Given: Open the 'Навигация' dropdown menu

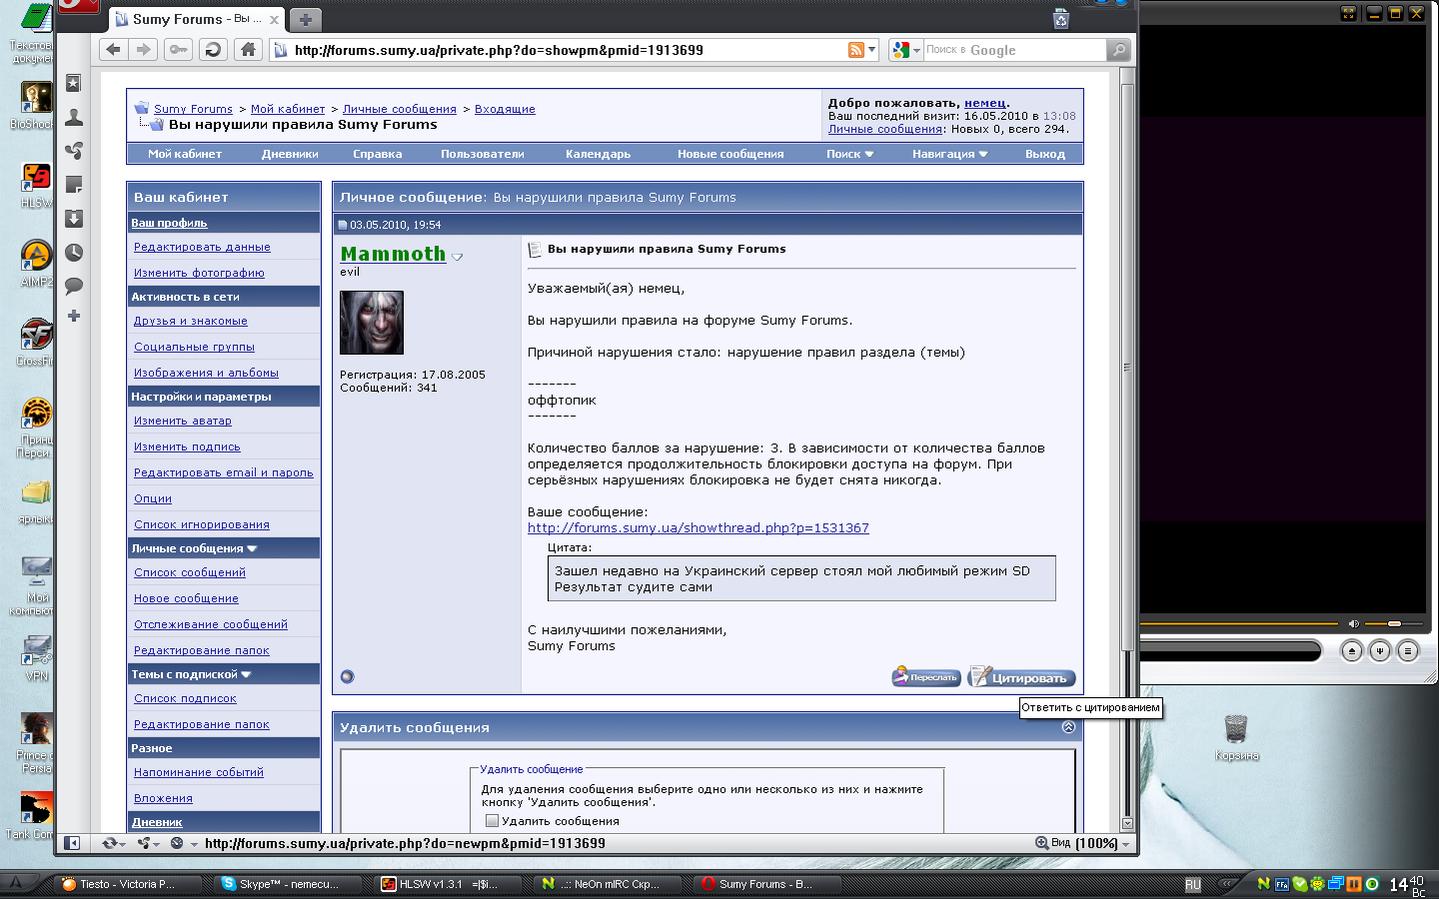Looking at the screenshot, I should pyautogui.click(x=949, y=154).
